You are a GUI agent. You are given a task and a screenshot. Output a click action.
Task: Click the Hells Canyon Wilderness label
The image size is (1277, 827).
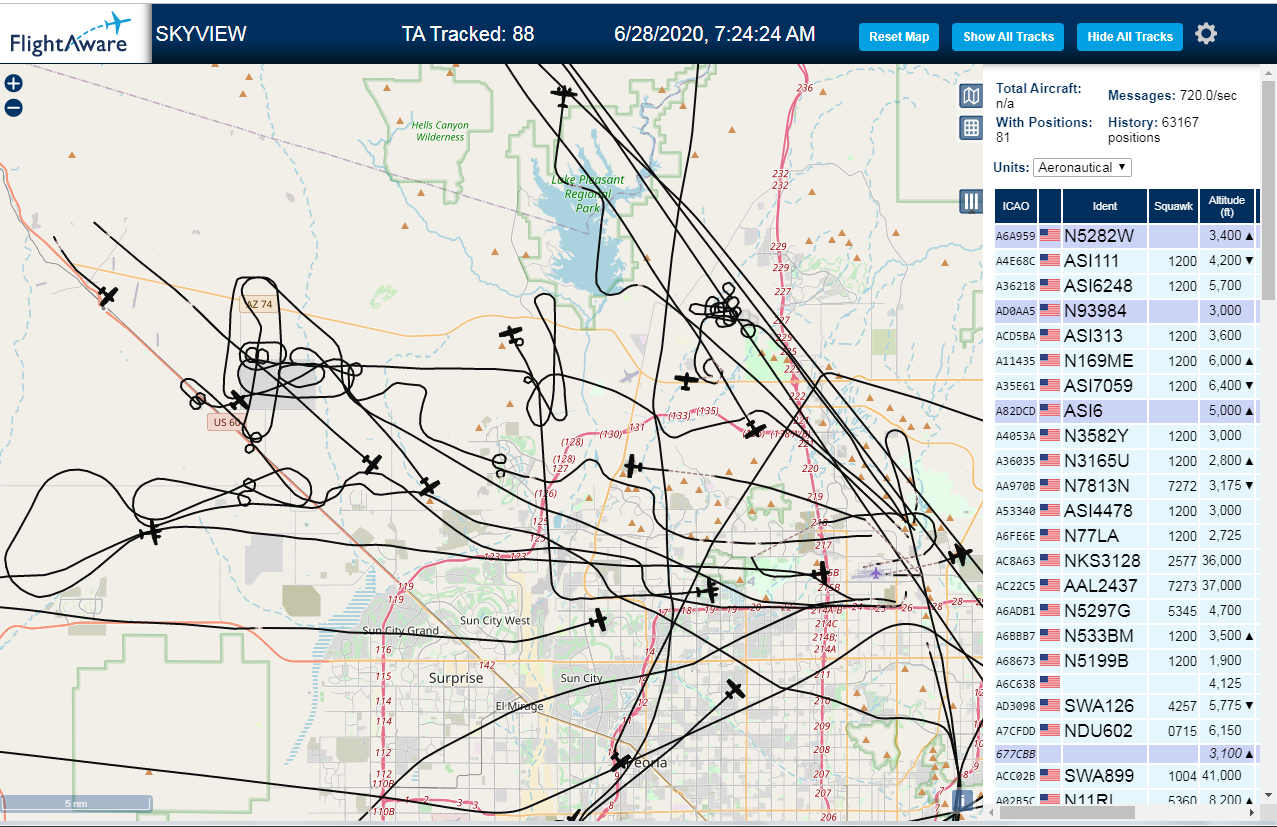[441, 131]
